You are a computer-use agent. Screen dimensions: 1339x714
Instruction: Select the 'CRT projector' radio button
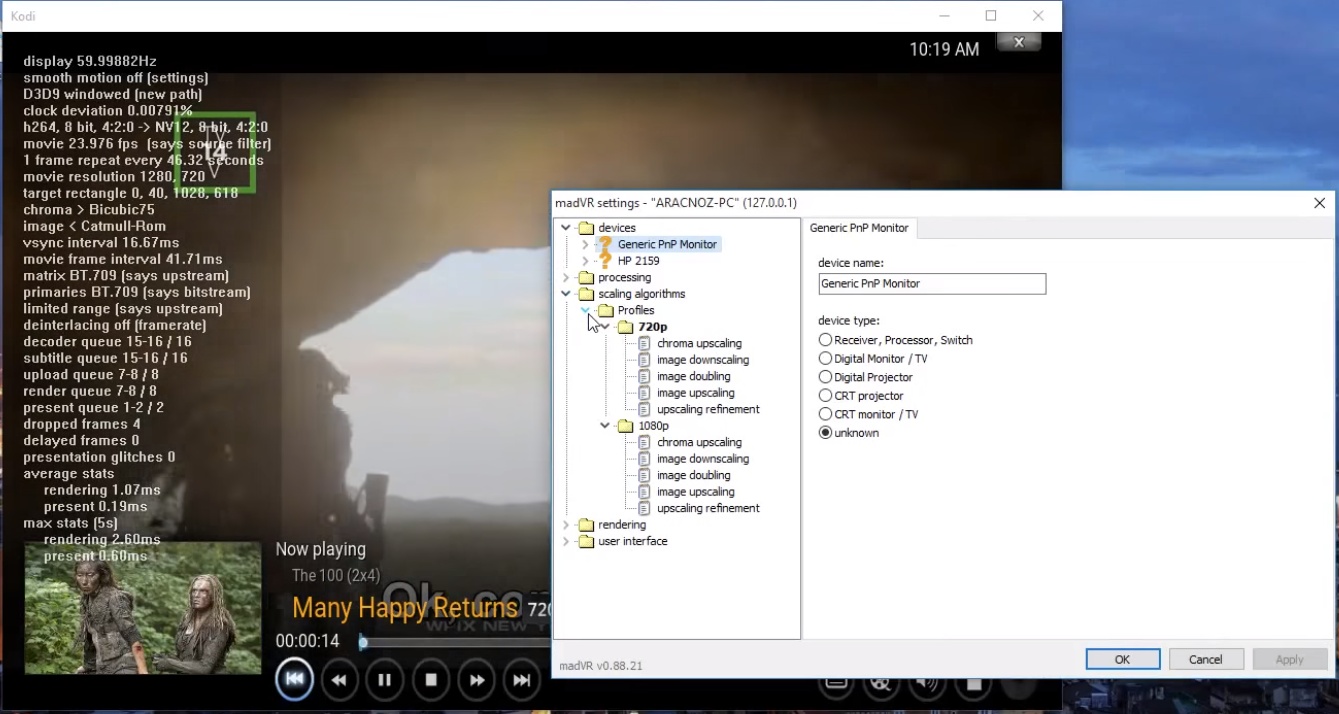coord(826,396)
